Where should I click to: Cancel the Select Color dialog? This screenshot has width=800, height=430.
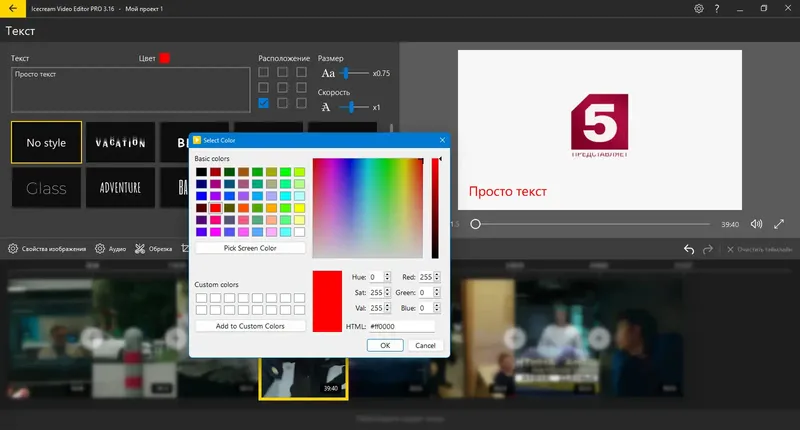[x=425, y=345]
